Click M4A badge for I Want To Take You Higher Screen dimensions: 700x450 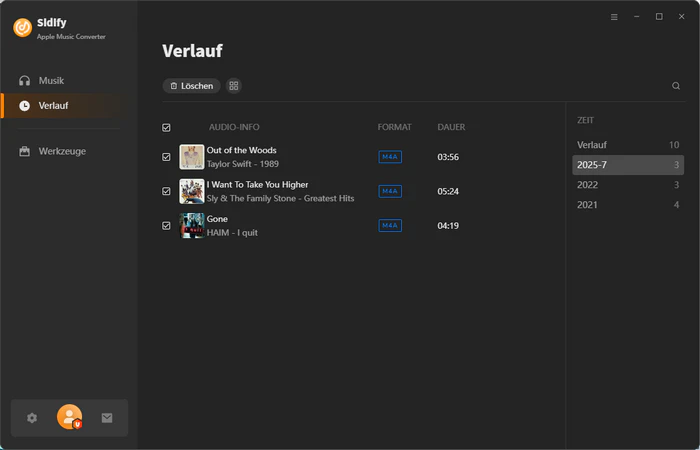(390, 192)
